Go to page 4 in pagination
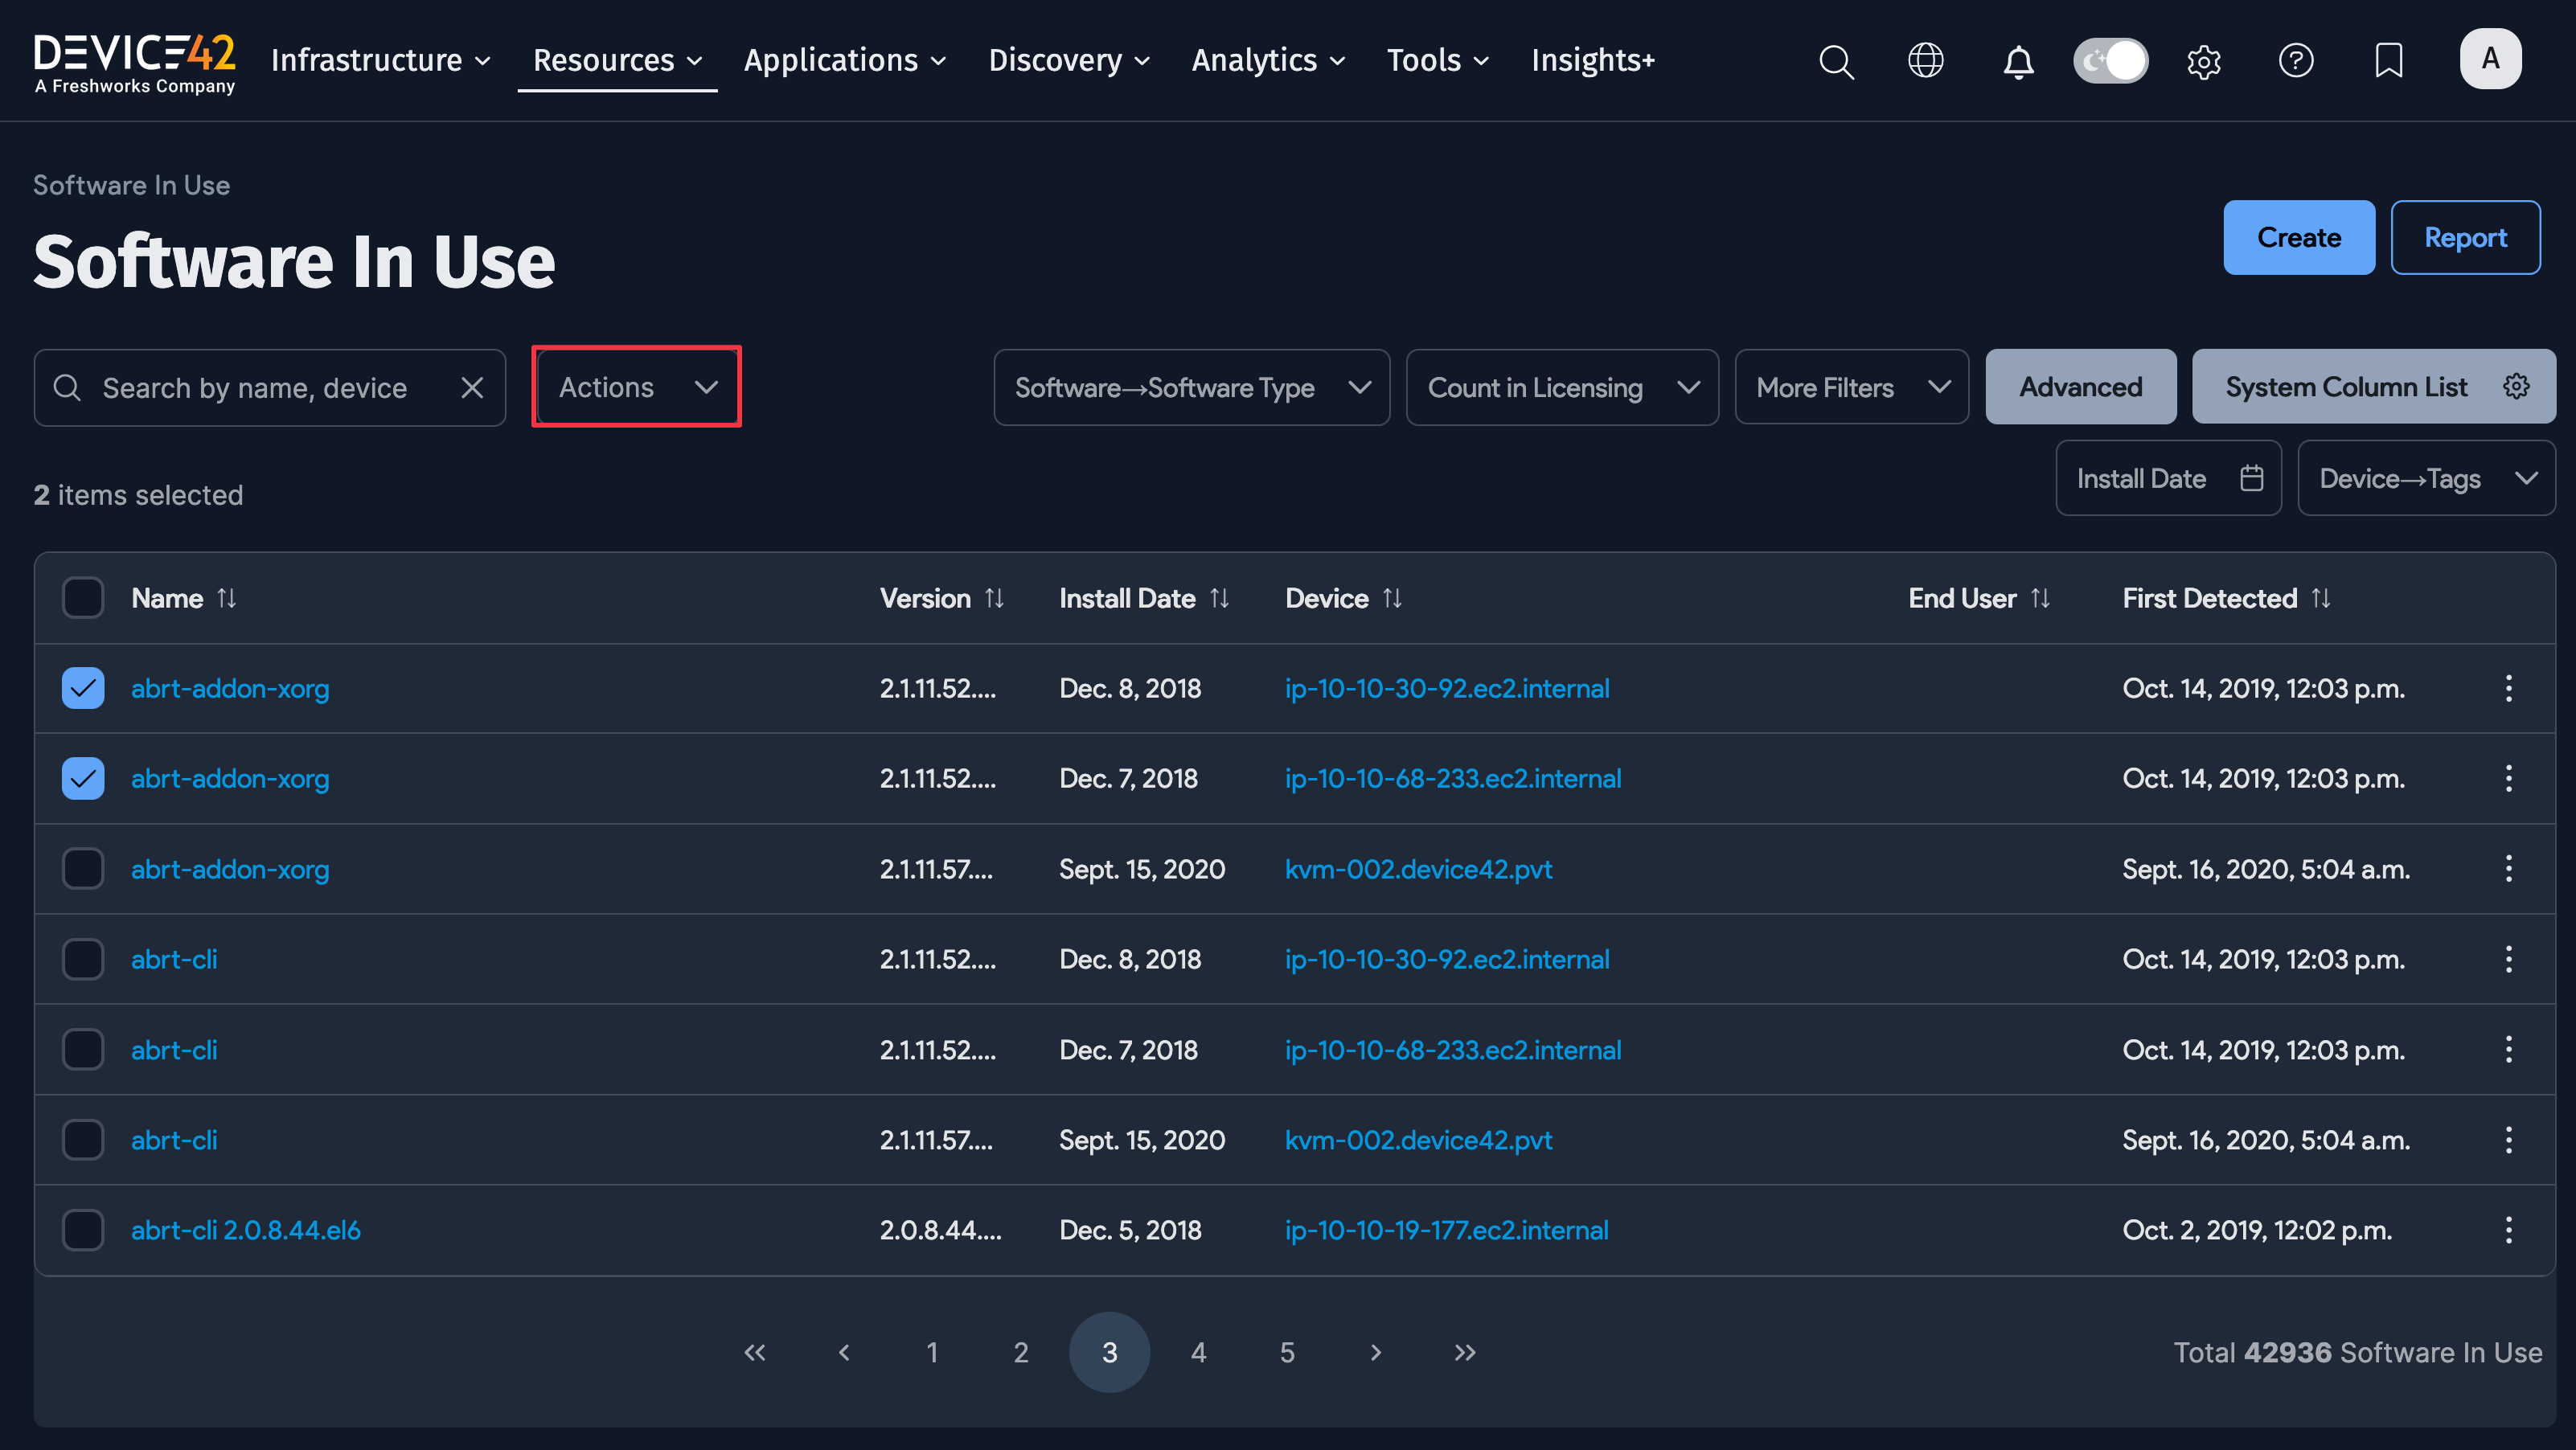The image size is (2576, 1450). pyautogui.click(x=1198, y=1352)
